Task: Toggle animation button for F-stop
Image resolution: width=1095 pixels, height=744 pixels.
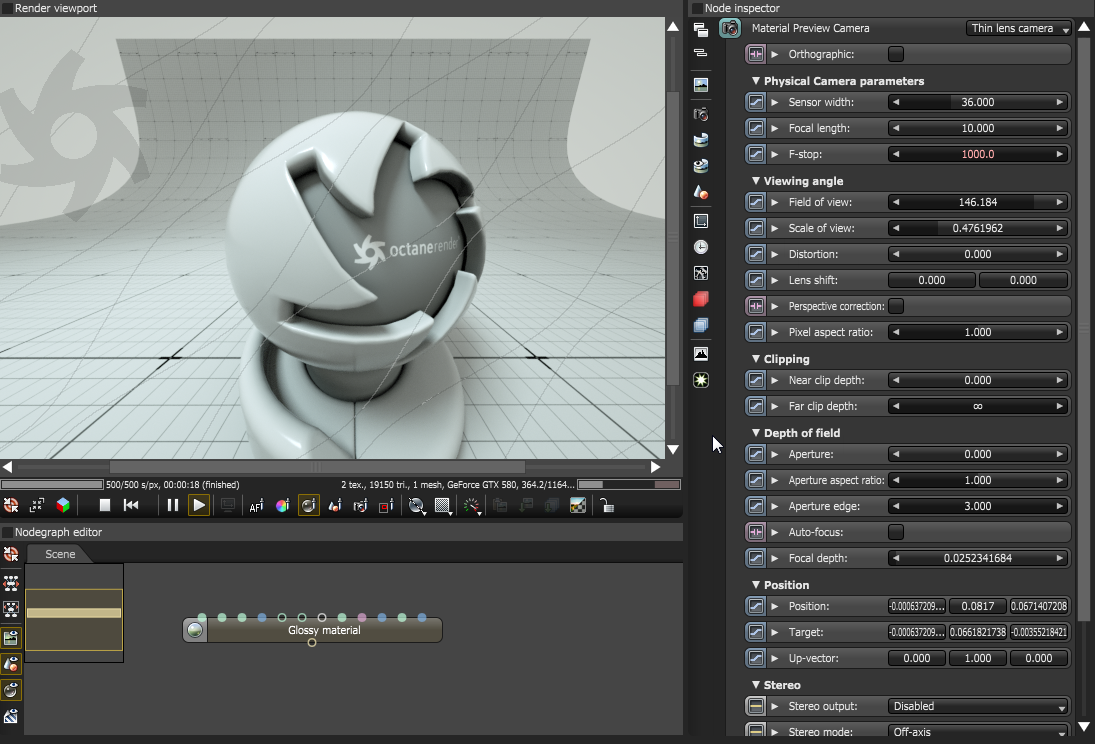Action: (756, 154)
